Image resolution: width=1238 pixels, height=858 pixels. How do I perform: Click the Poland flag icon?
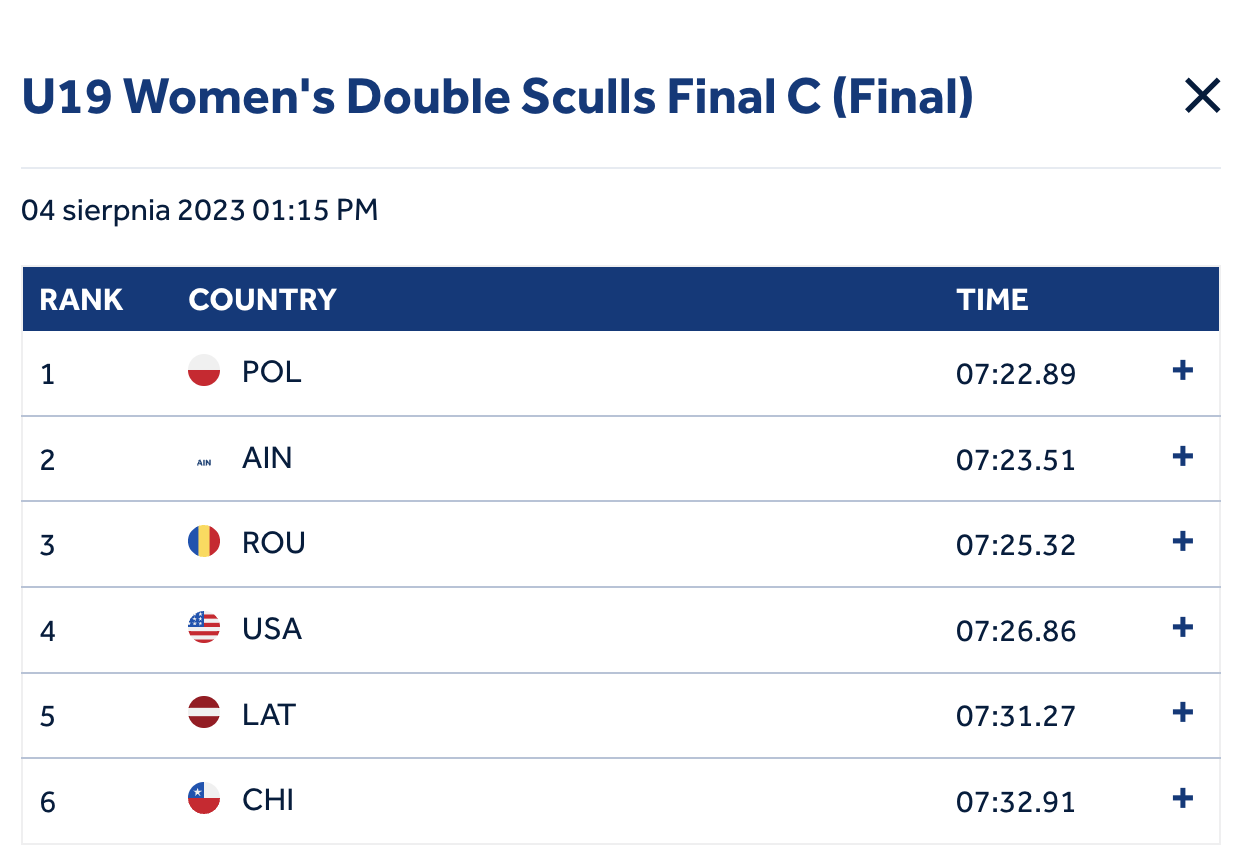[204, 371]
